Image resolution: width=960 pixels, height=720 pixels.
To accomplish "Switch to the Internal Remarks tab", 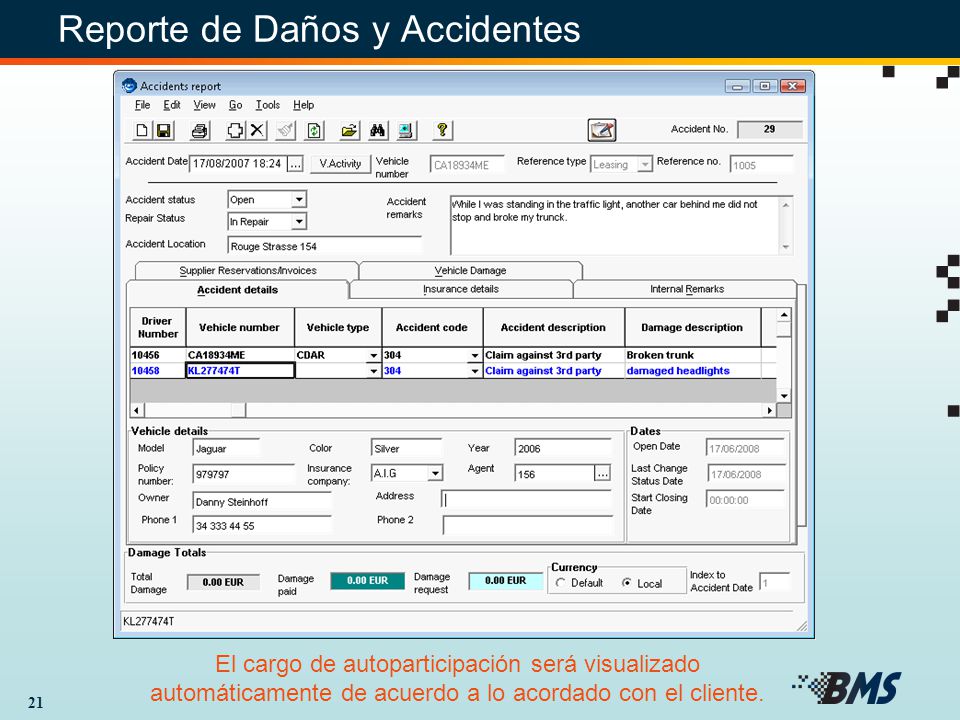I will click(x=686, y=289).
